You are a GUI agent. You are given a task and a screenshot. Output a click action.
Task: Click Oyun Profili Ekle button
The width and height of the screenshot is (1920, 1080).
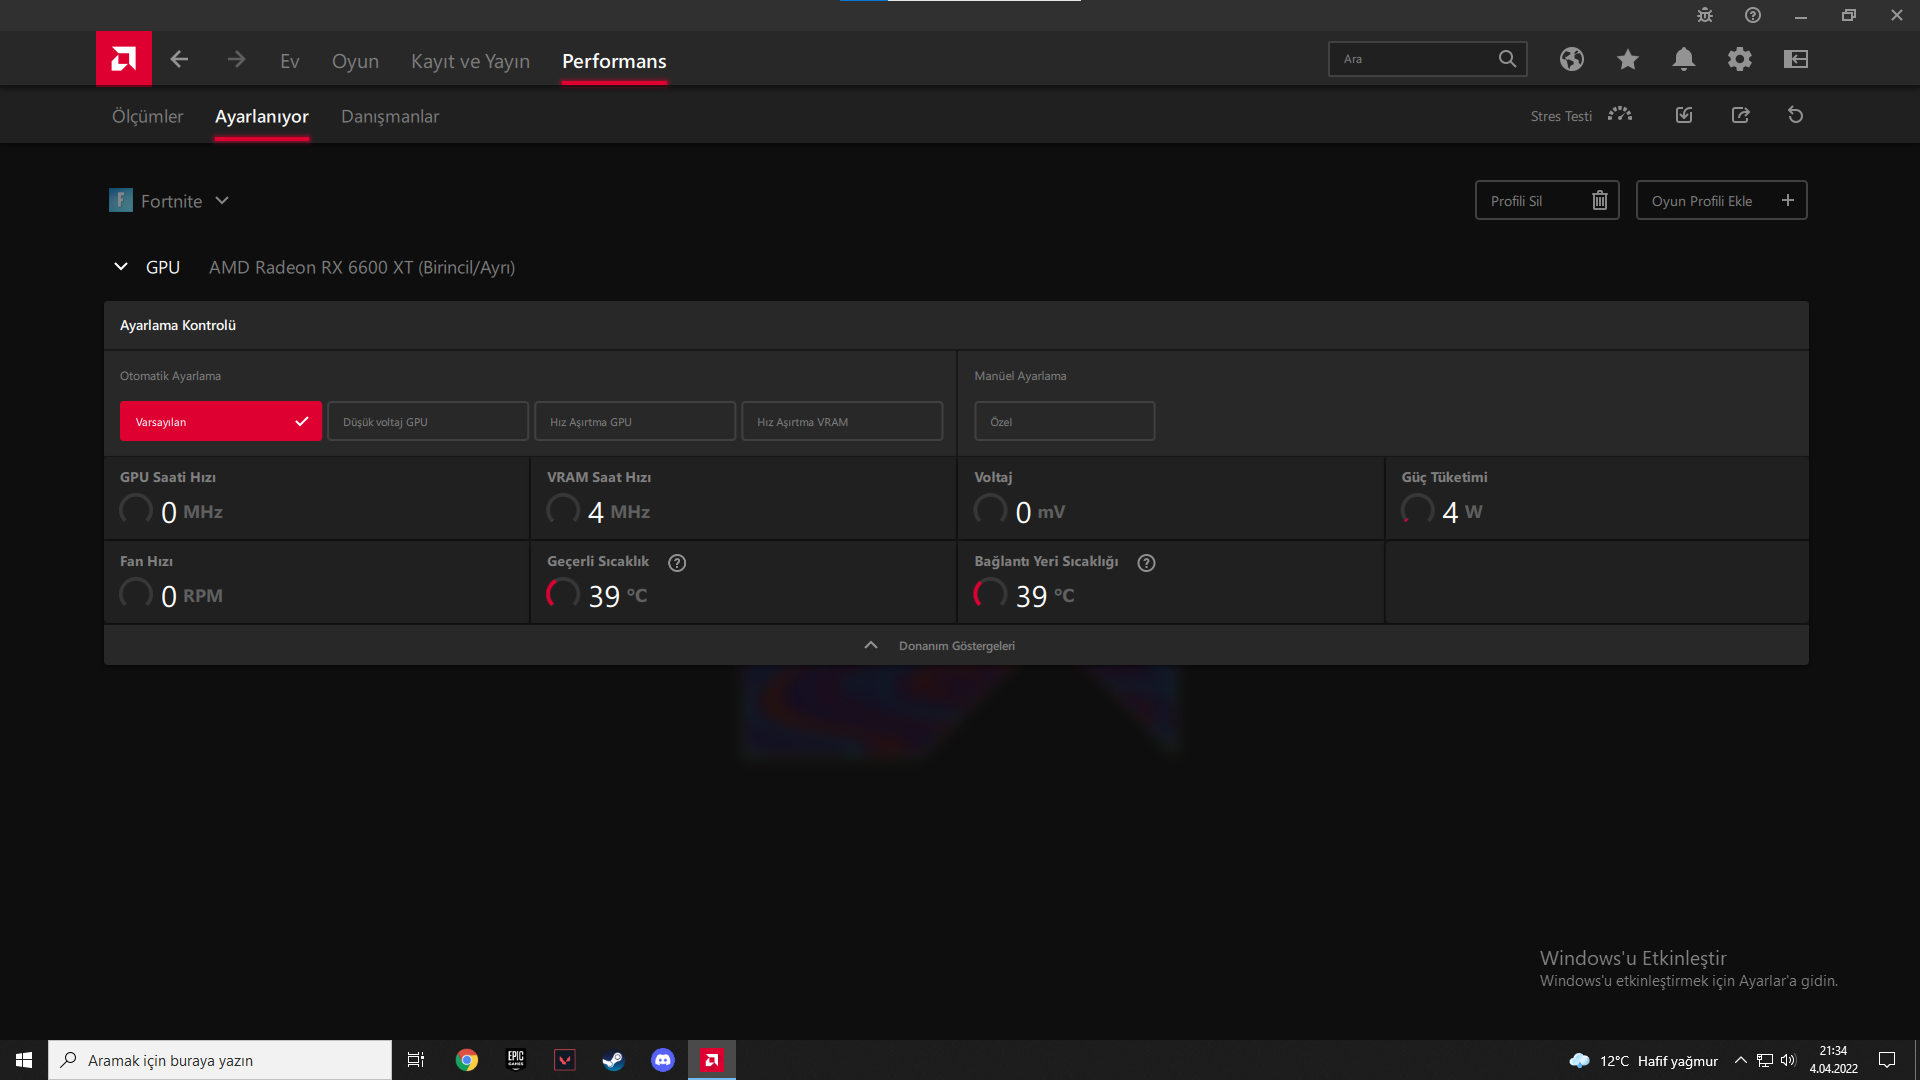1720,201
